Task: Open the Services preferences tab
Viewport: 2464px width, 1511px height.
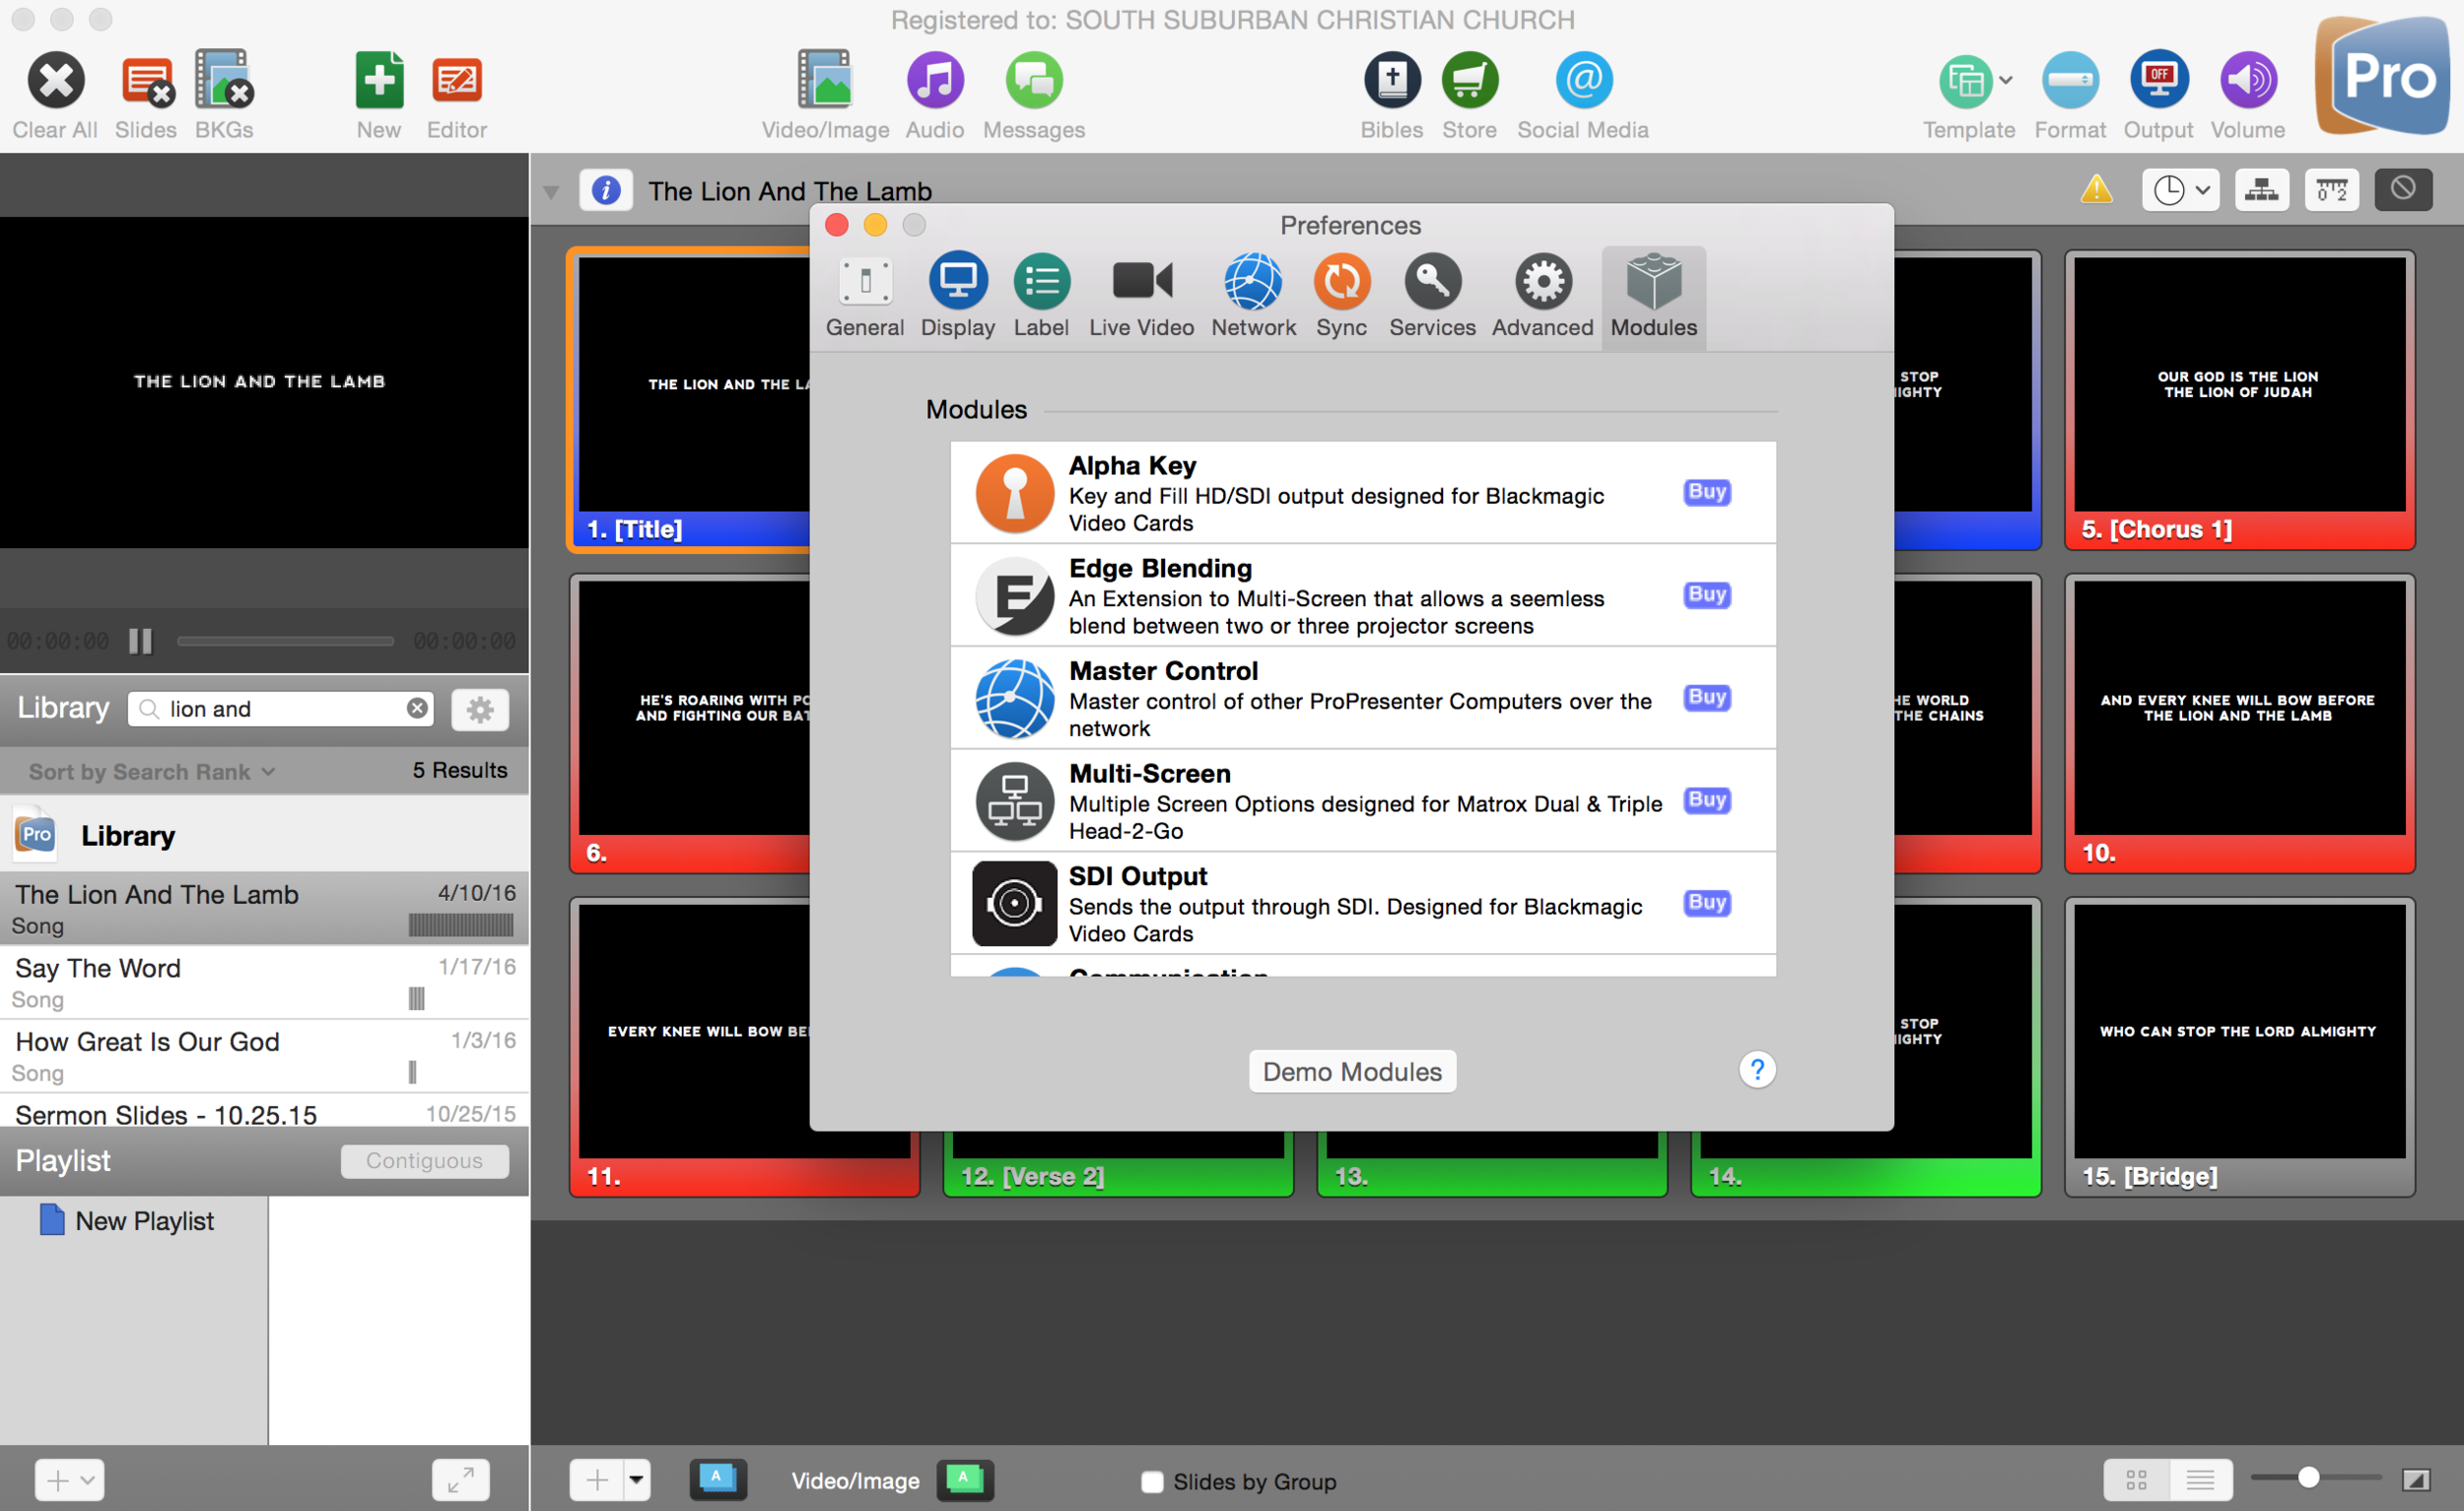Action: point(1432,296)
